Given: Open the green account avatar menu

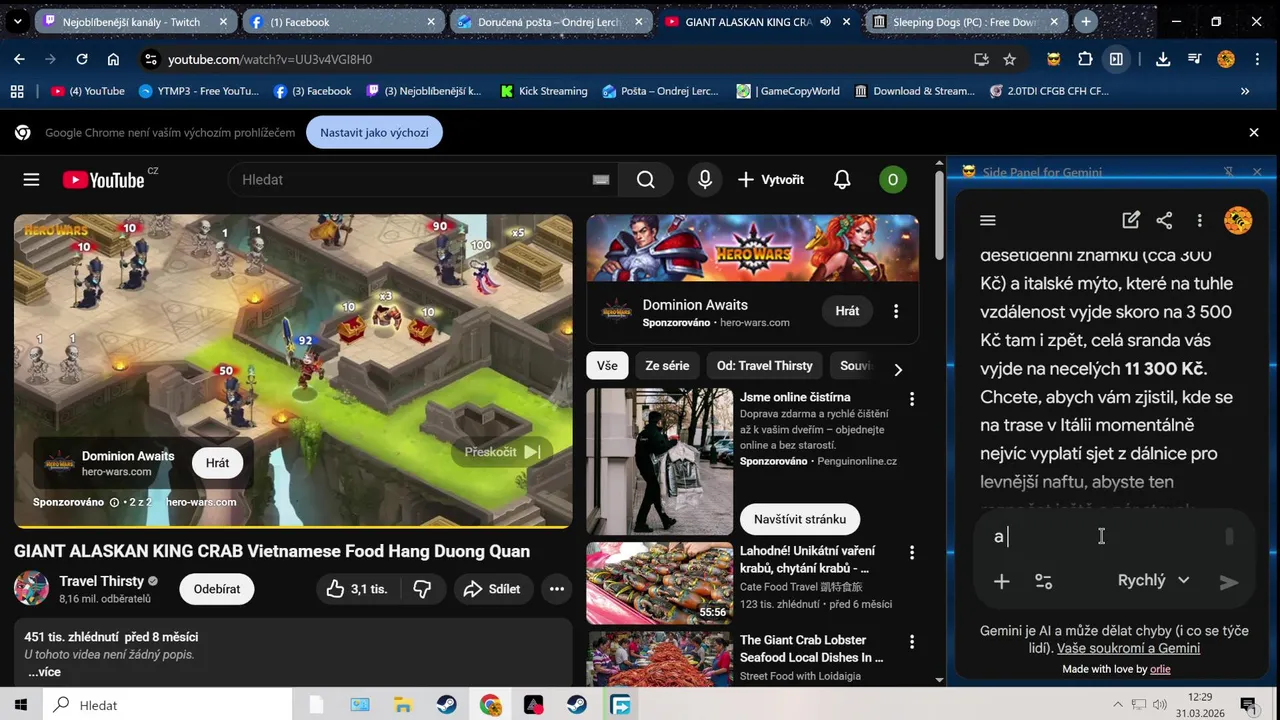Looking at the screenshot, I should (x=892, y=180).
